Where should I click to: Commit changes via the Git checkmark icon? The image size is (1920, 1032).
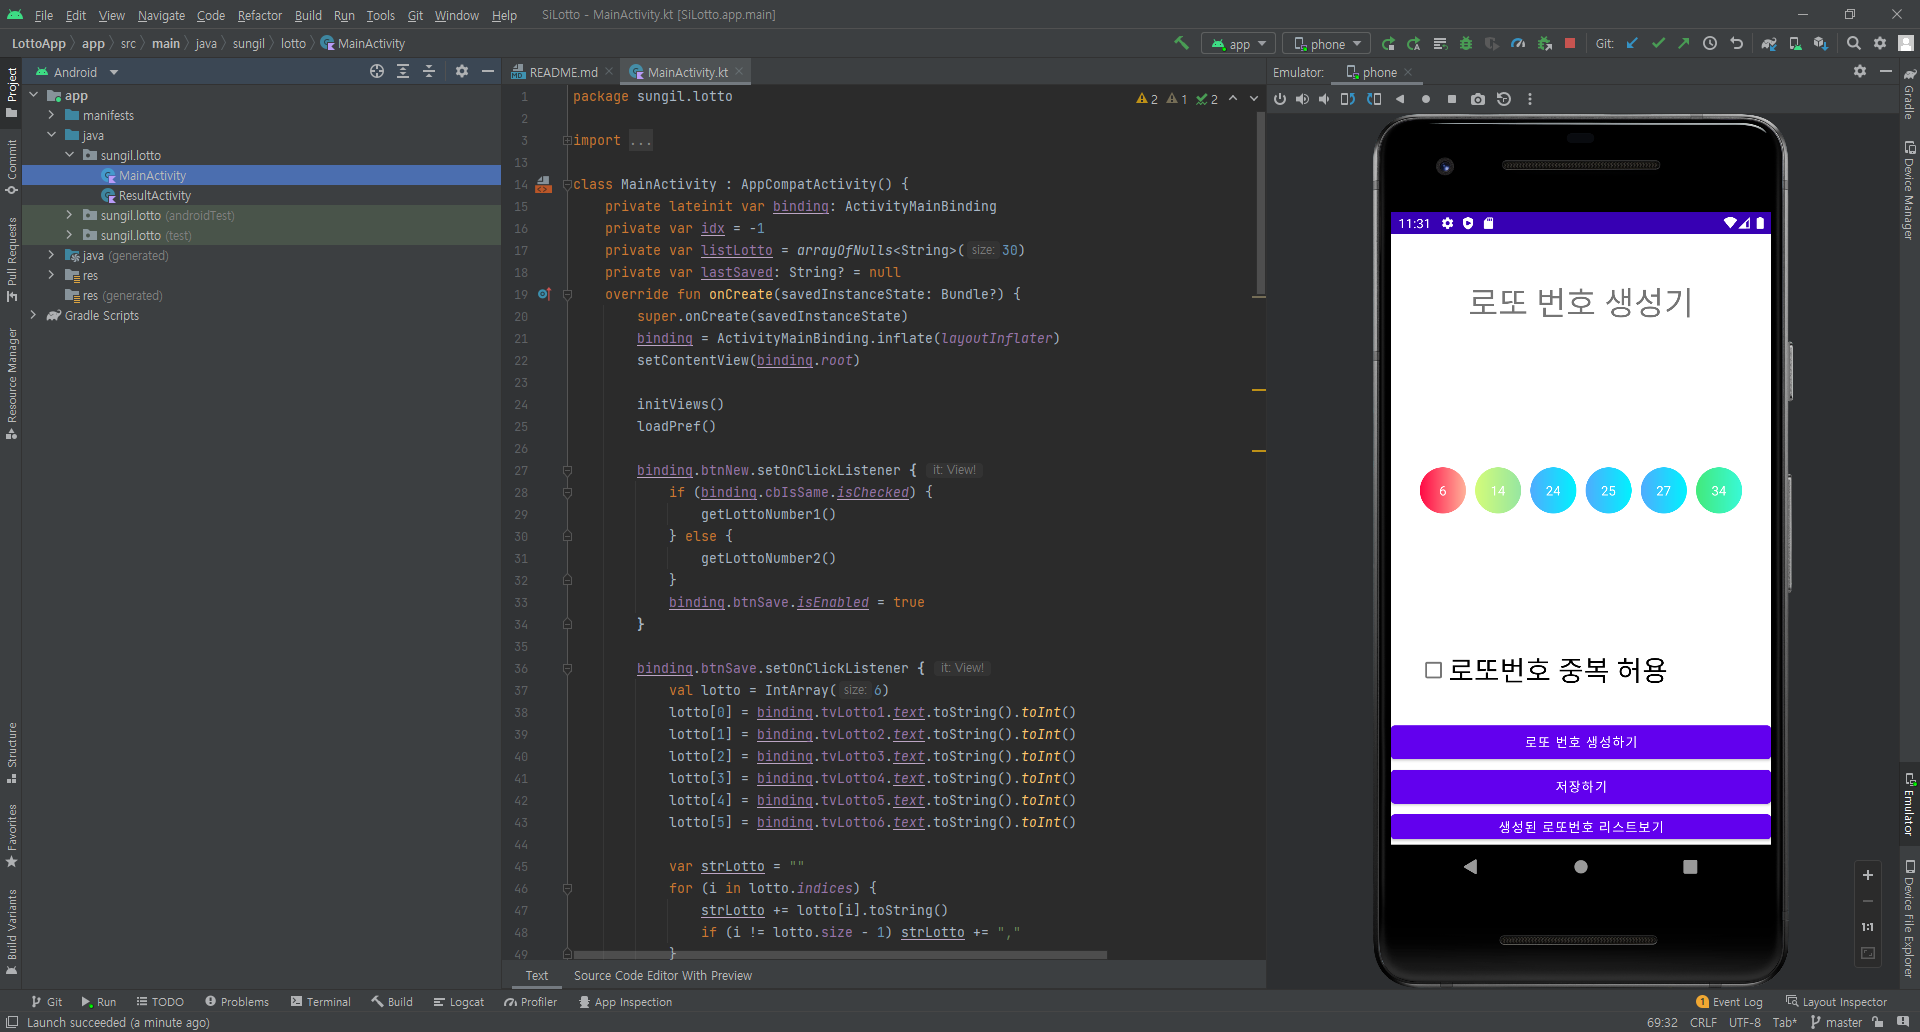[1659, 43]
